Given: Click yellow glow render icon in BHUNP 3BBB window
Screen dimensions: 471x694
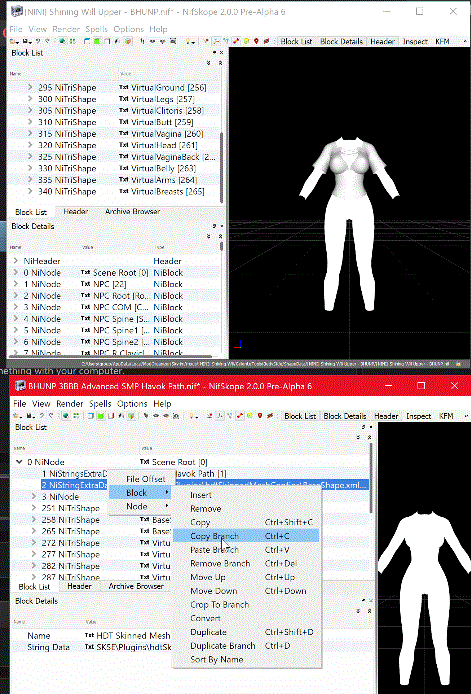Looking at the screenshot, I should point(250,416).
